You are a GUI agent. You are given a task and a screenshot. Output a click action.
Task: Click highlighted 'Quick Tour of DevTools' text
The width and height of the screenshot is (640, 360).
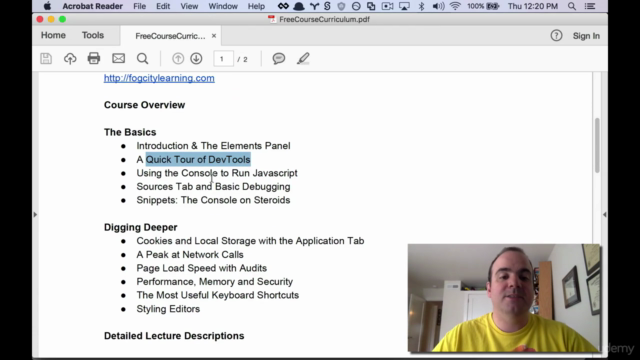(x=198, y=160)
